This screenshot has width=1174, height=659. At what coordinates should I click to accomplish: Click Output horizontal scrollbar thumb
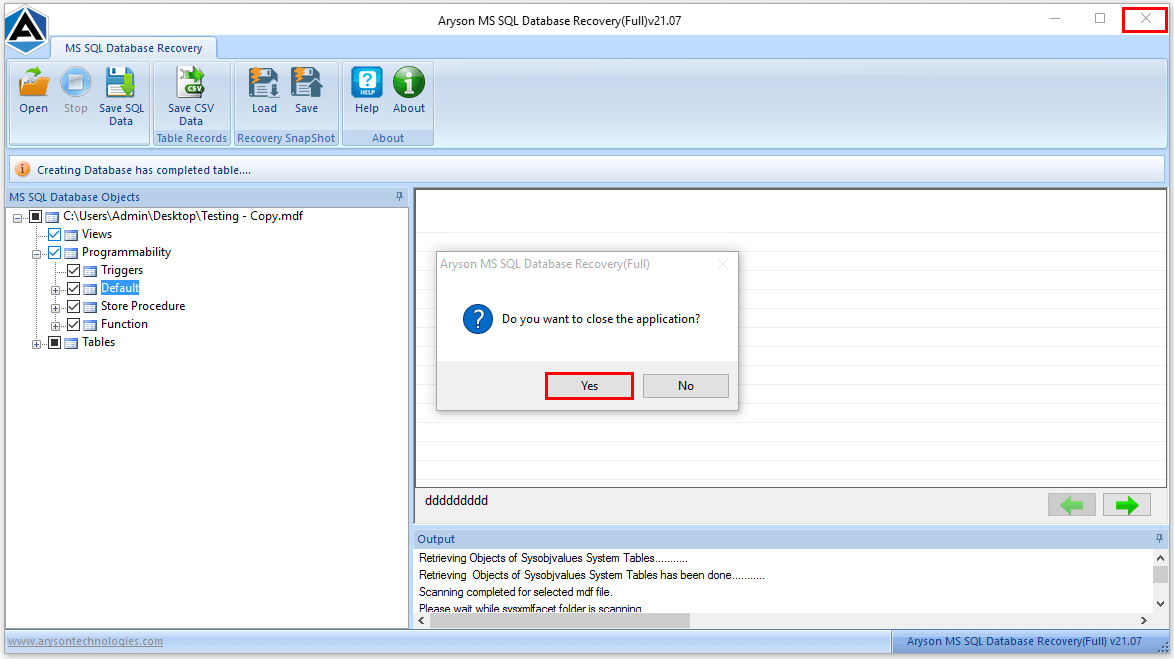(560, 620)
